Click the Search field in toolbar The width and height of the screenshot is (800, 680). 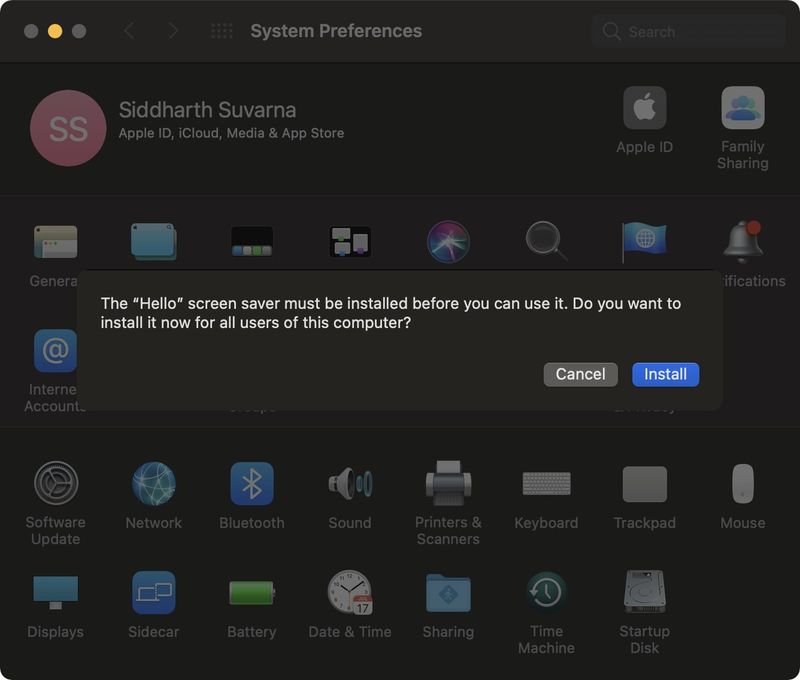(x=689, y=31)
